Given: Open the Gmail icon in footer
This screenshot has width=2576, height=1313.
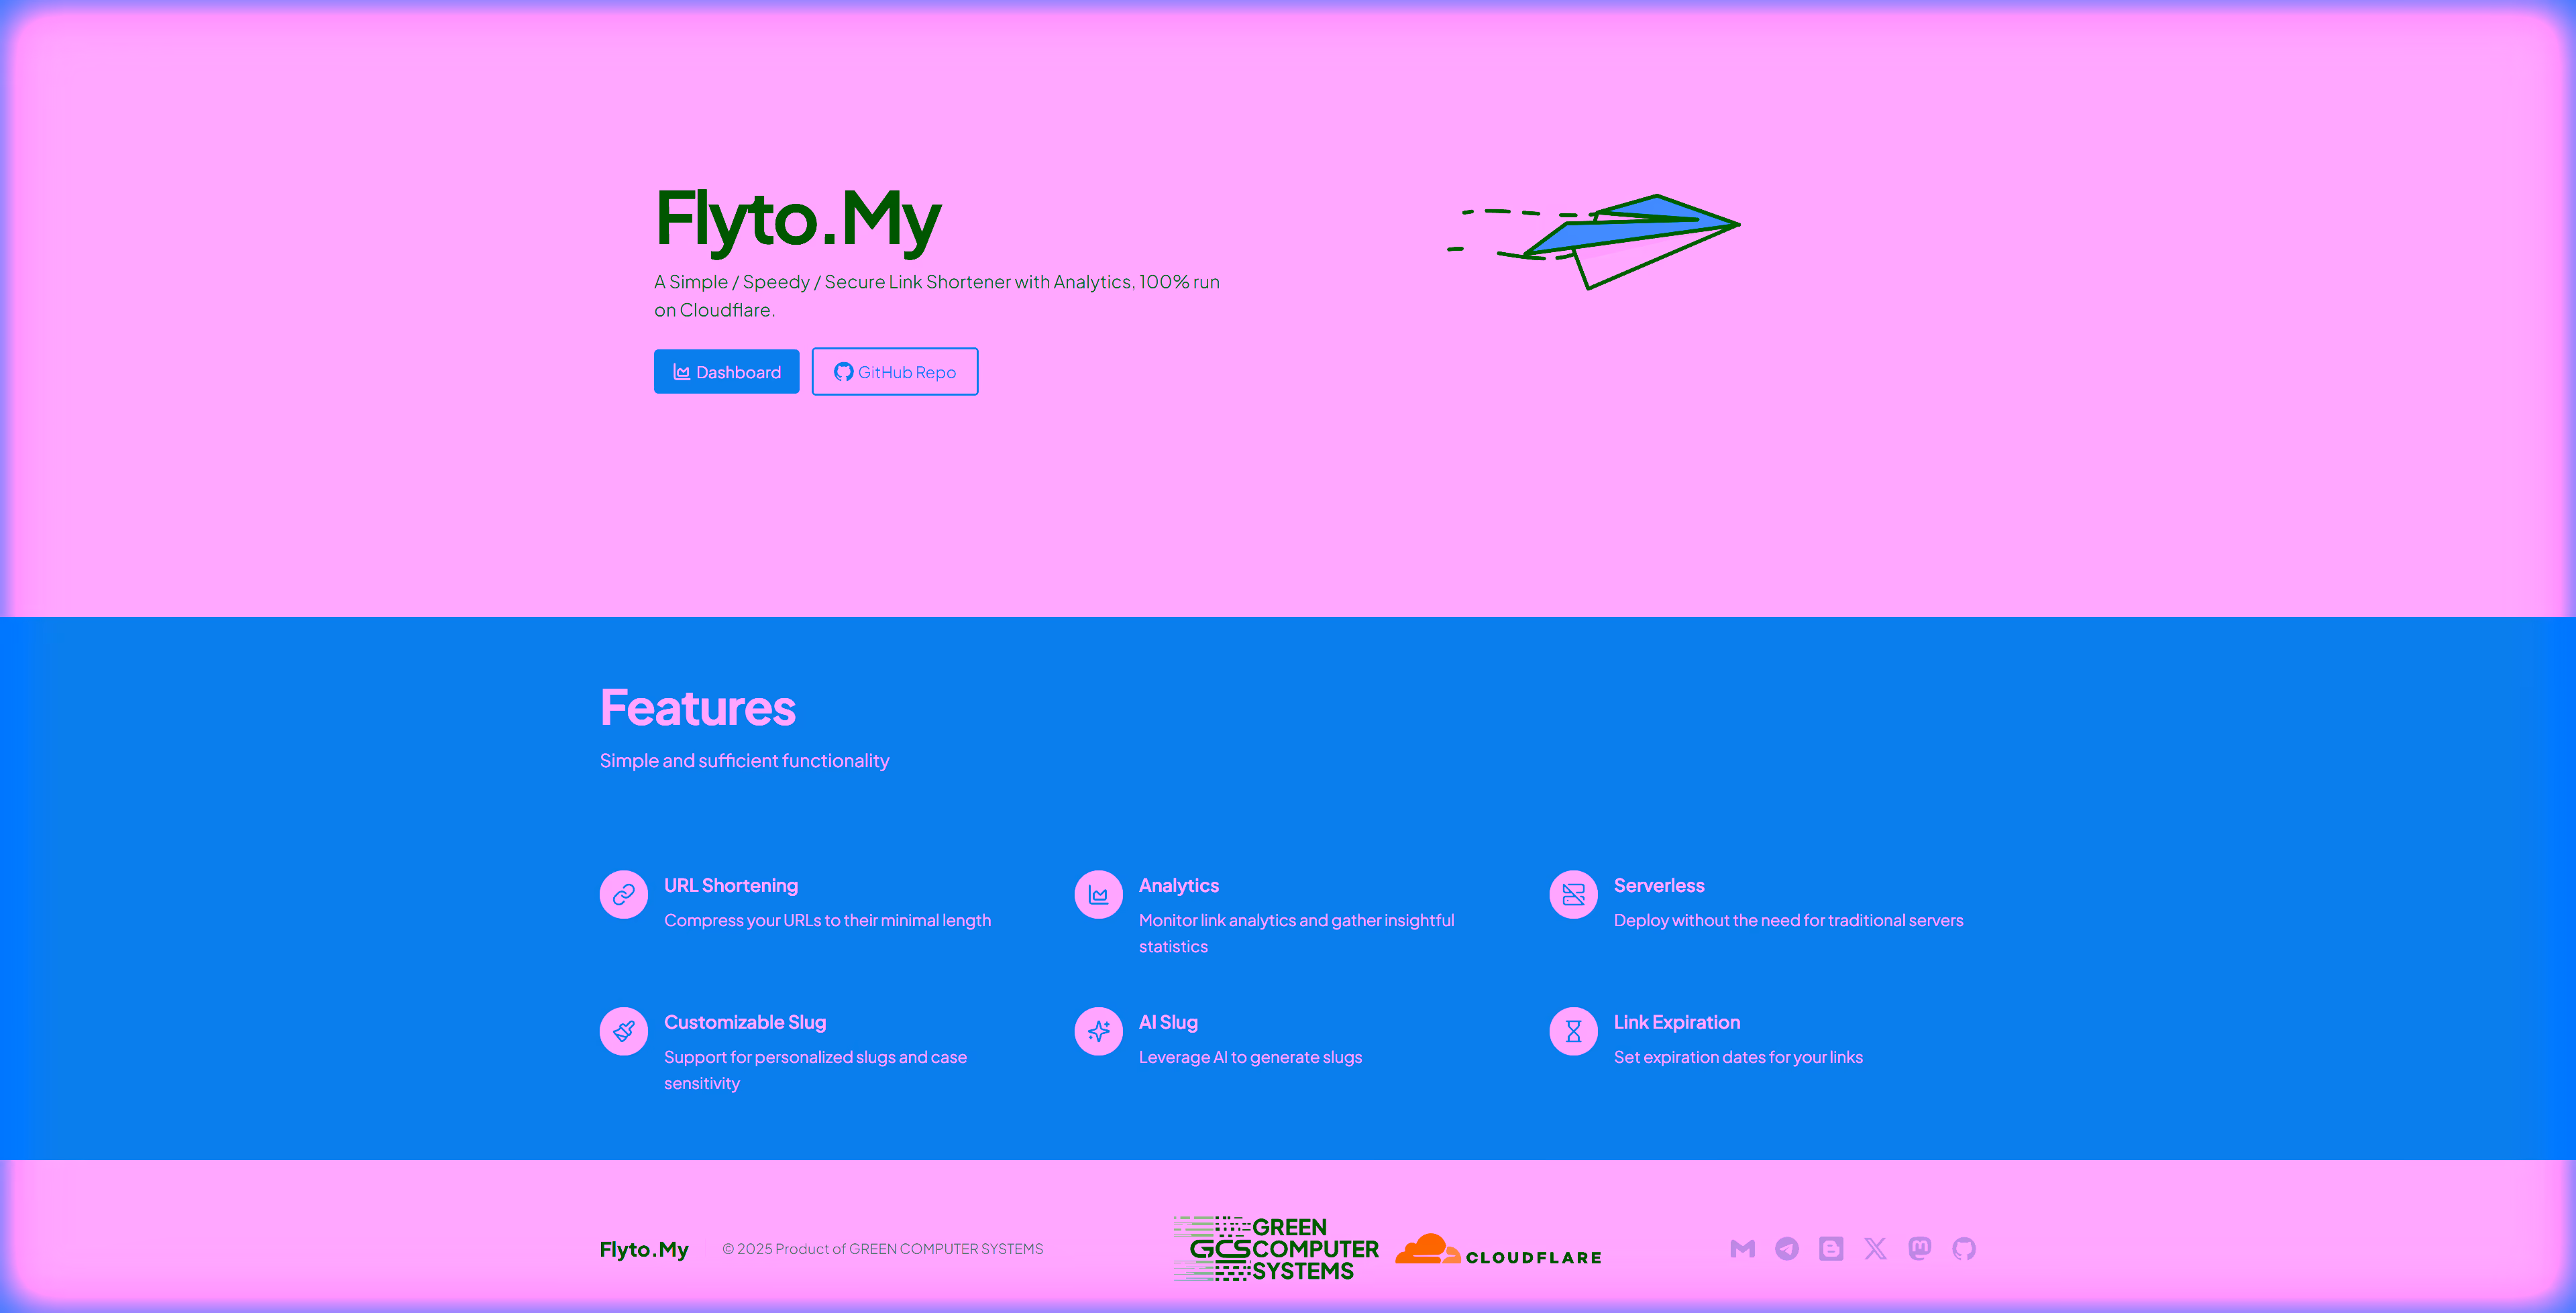Looking at the screenshot, I should 1743,1248.
